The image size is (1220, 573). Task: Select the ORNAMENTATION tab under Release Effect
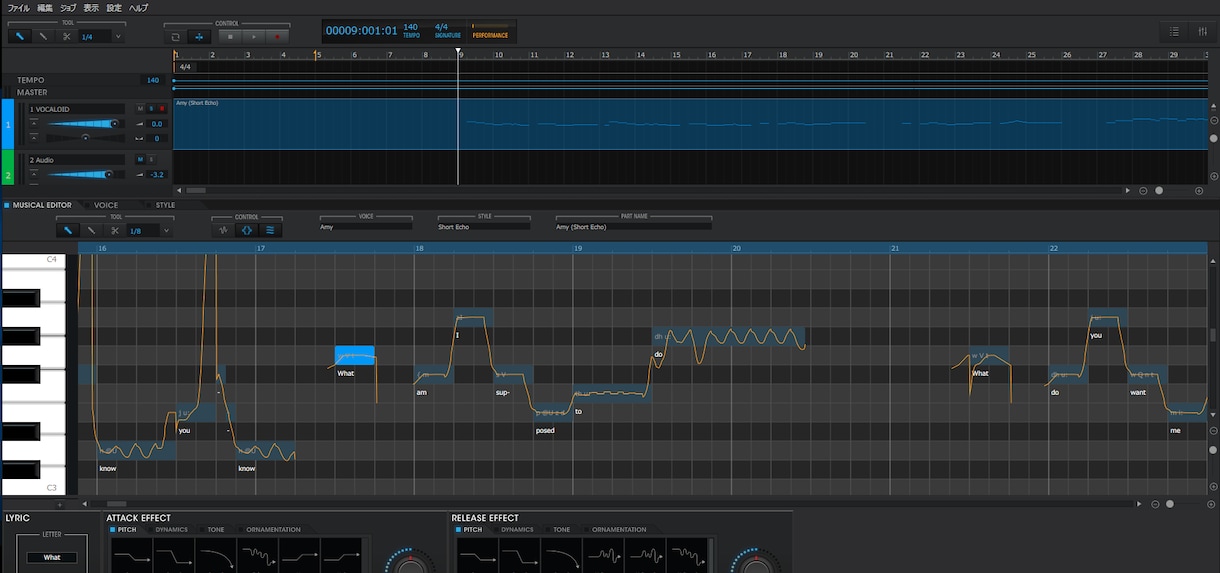[x=614, y=530]
